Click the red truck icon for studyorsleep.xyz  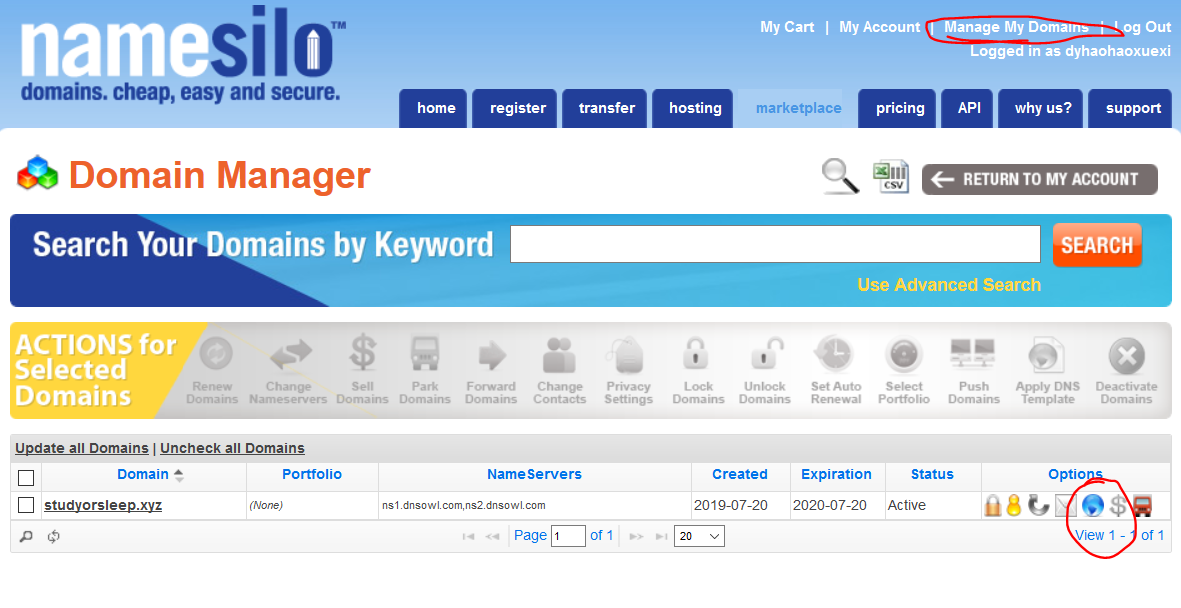pyautogui.click(x=1143, y=506)
